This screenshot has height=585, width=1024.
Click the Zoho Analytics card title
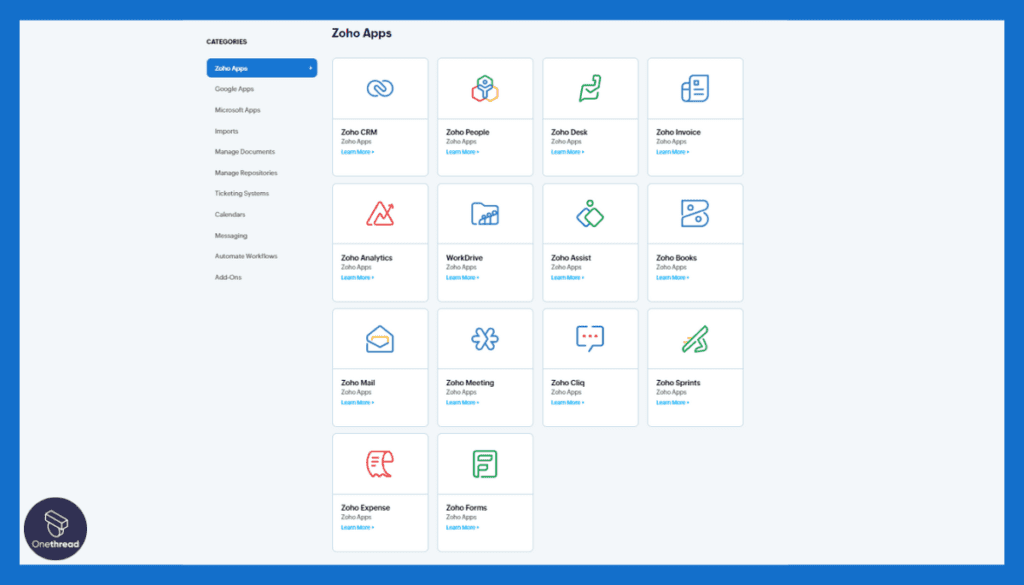coord(366,258)
